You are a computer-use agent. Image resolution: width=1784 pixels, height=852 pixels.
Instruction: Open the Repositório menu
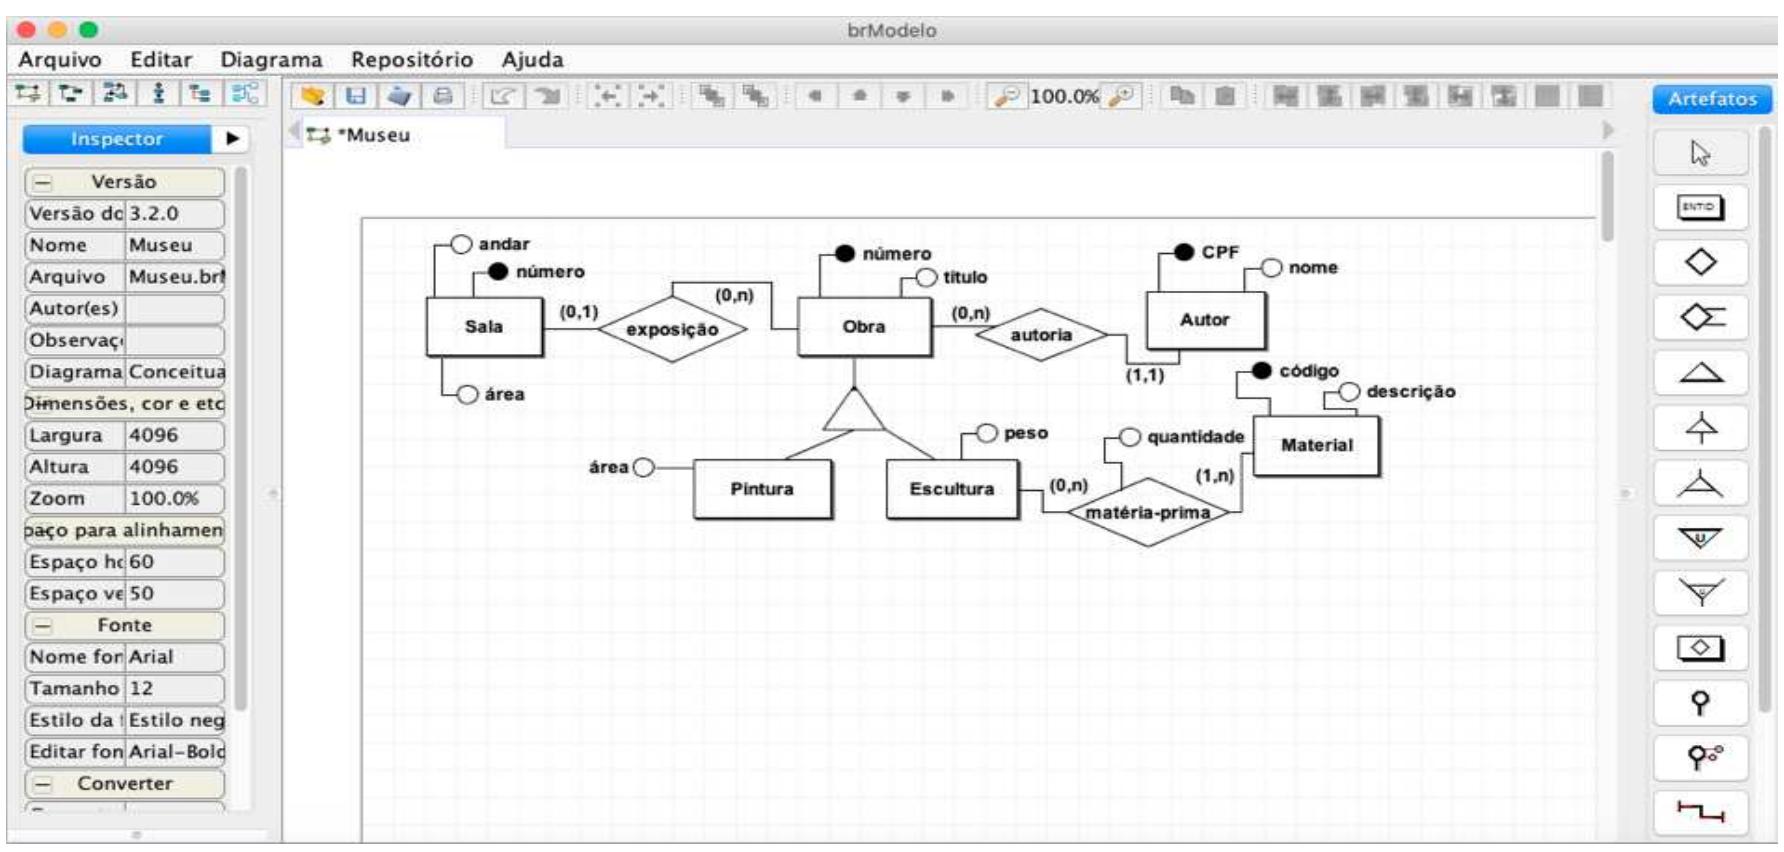(x=412, y=60)
